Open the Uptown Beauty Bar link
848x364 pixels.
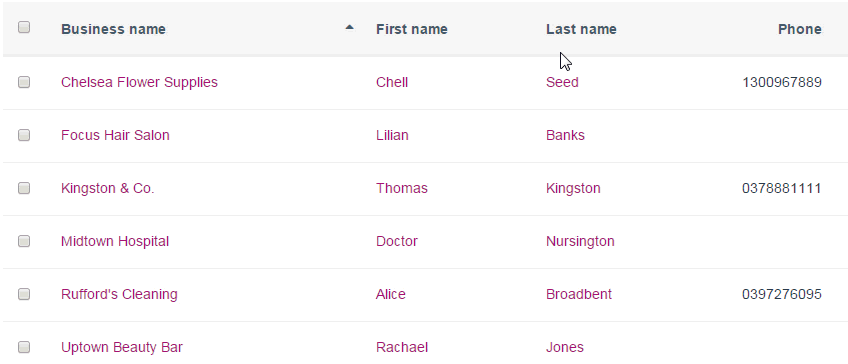click(122, 347)
